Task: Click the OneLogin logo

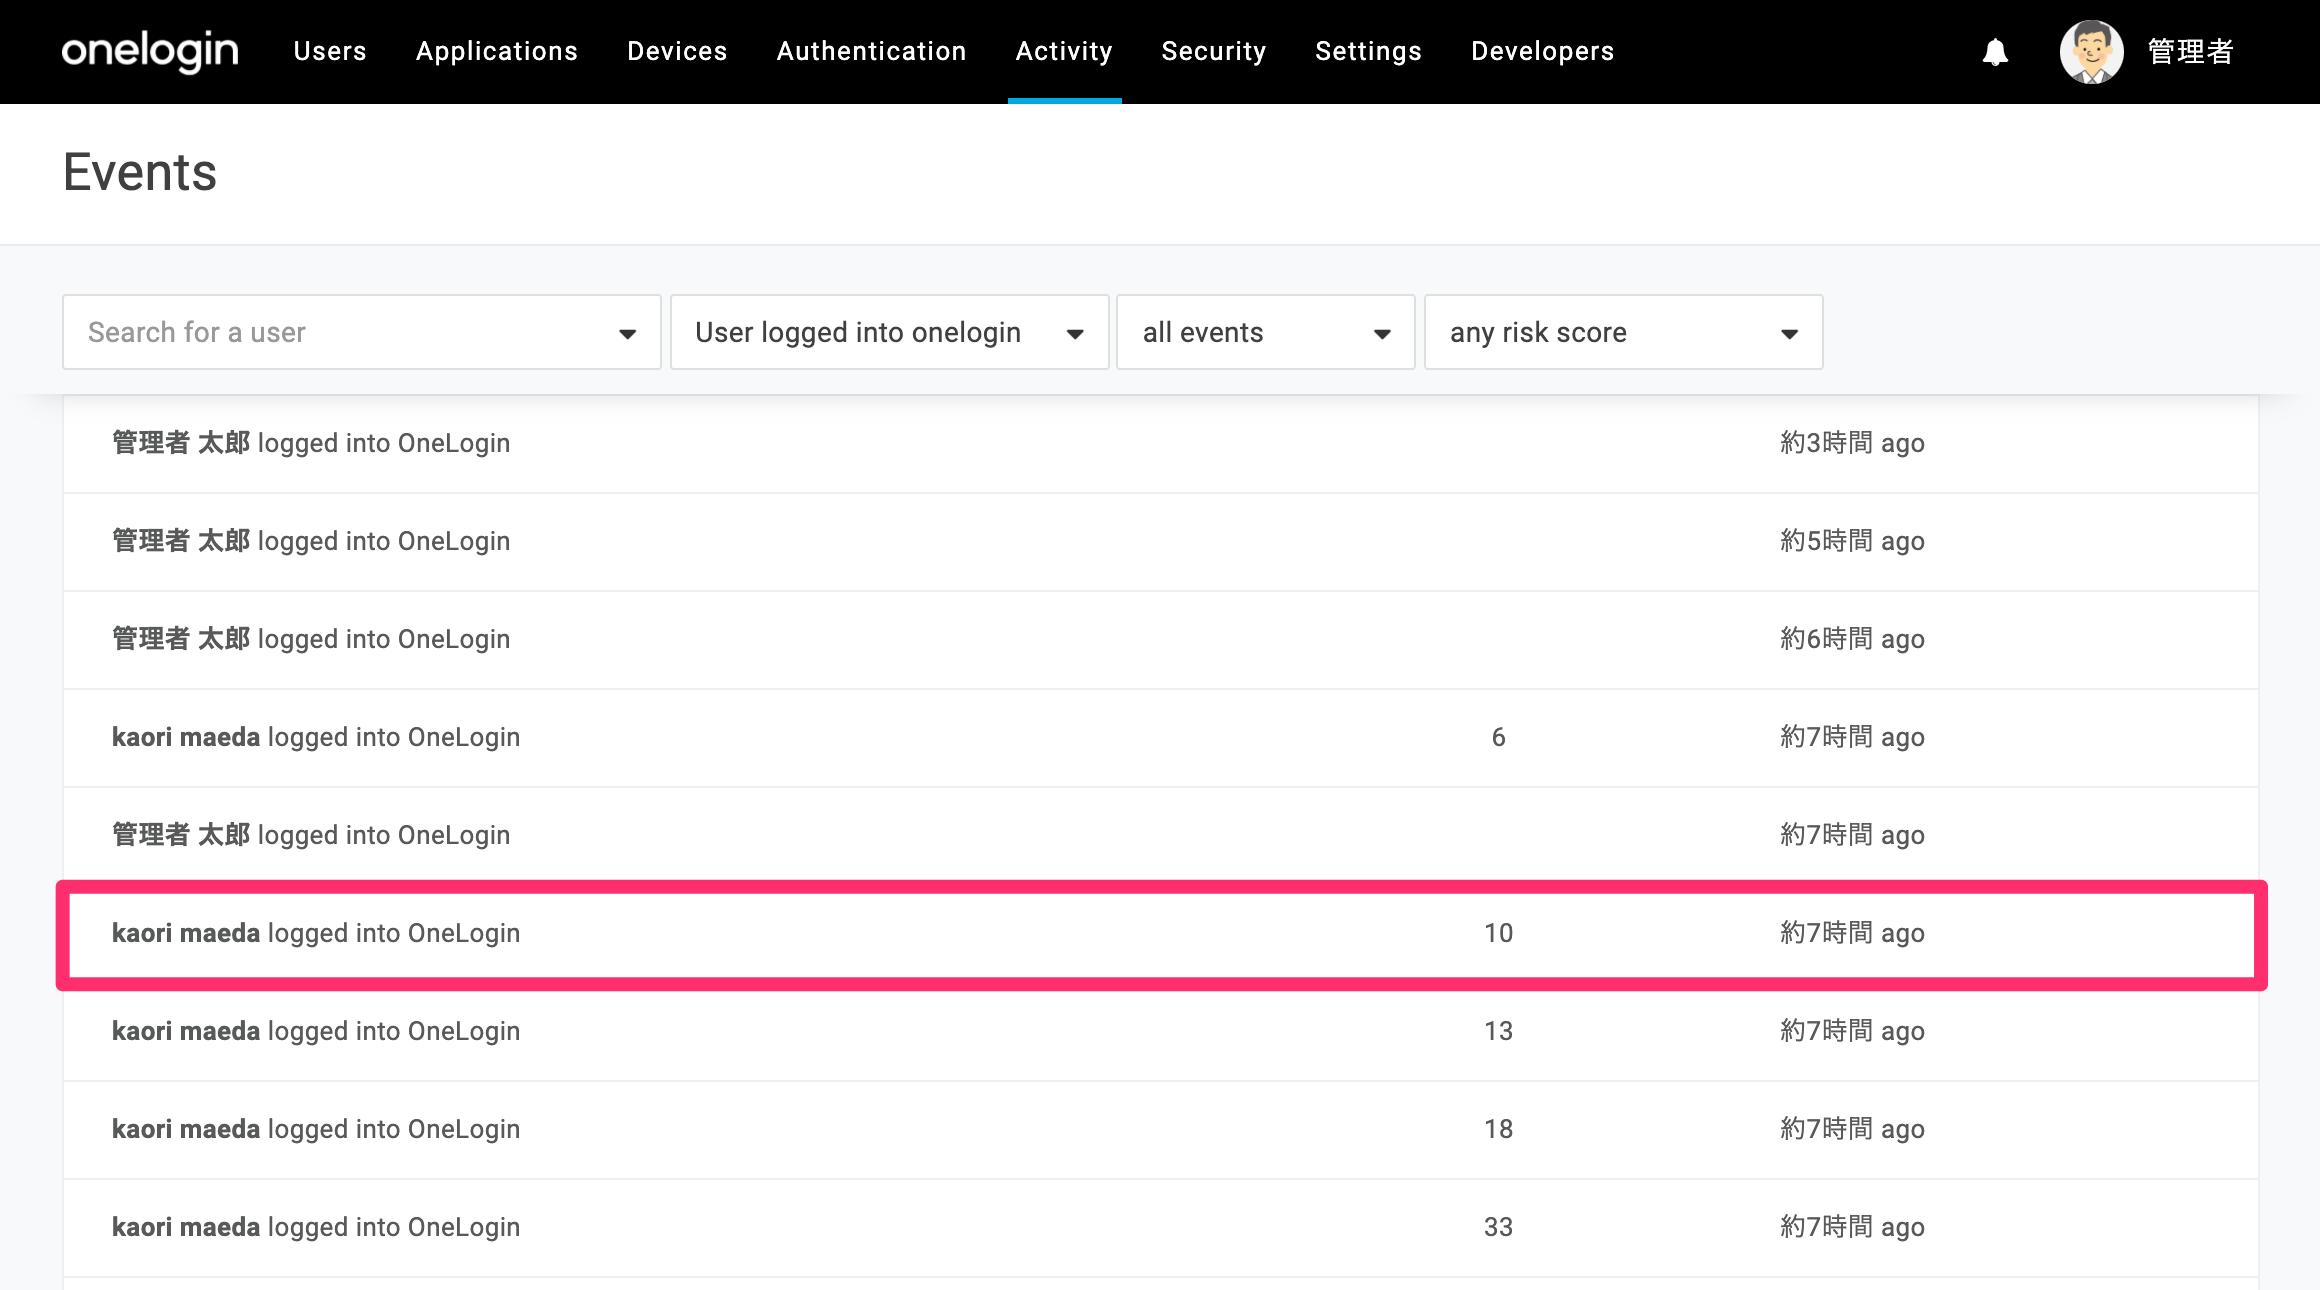Action: (x=150, y=51)
